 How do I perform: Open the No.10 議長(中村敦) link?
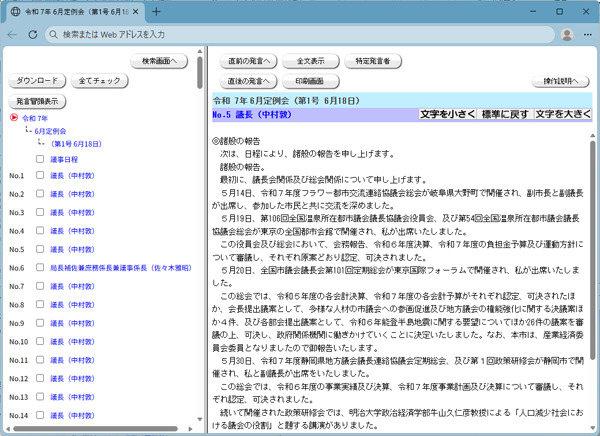tap(72, 341)
